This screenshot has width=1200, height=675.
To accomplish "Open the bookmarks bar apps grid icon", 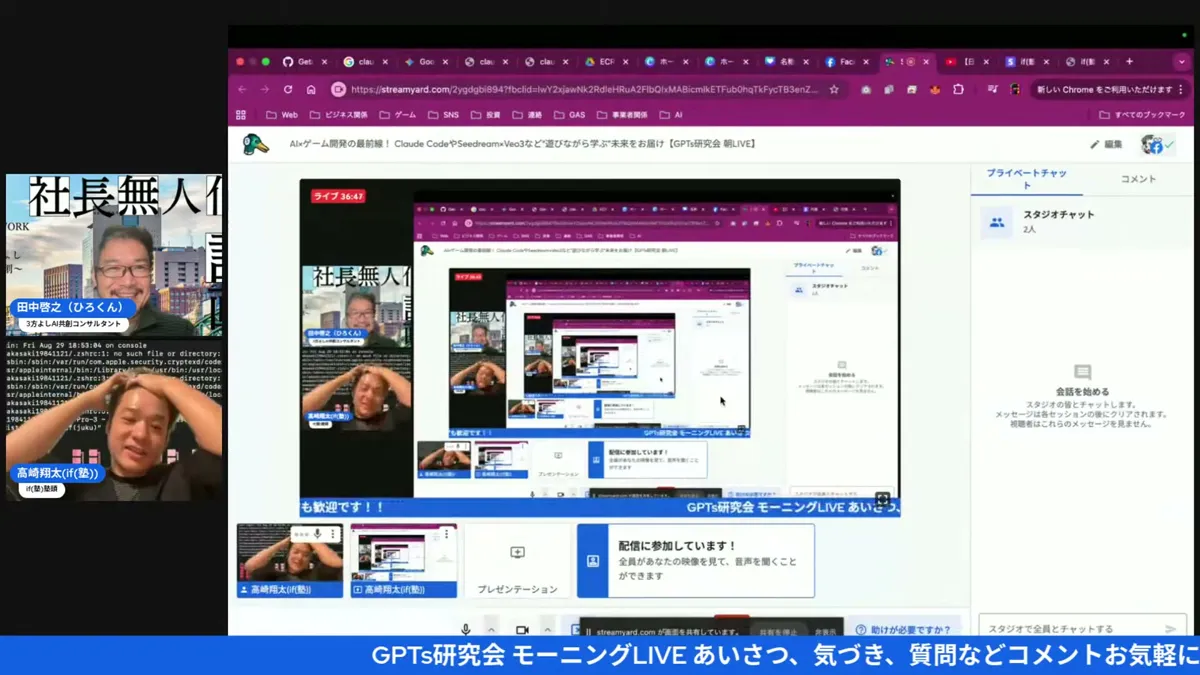I will [241, 115].
